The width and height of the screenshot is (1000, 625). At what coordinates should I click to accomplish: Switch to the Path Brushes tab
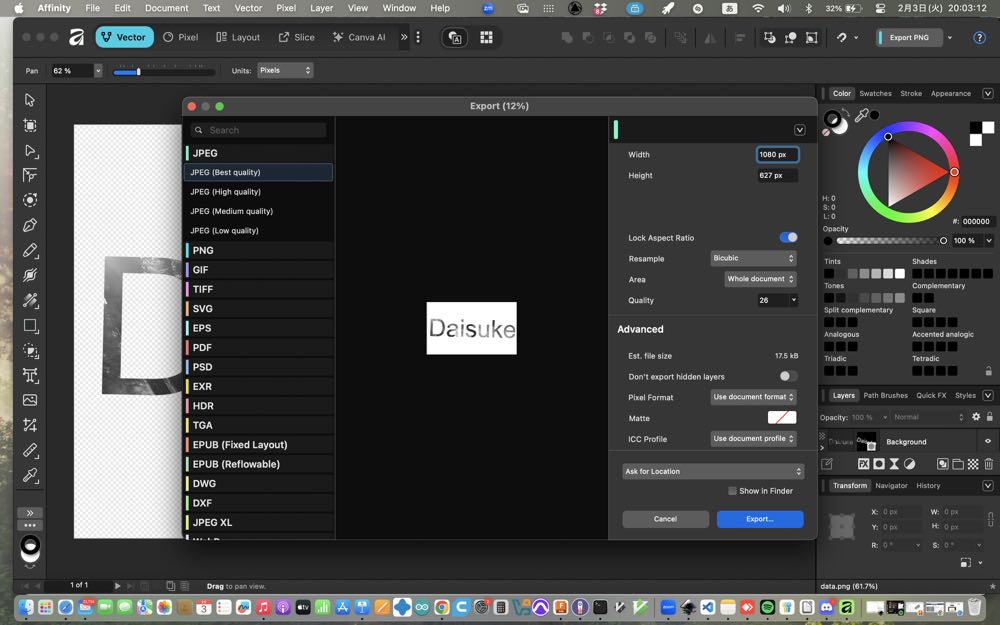(885, 395)
